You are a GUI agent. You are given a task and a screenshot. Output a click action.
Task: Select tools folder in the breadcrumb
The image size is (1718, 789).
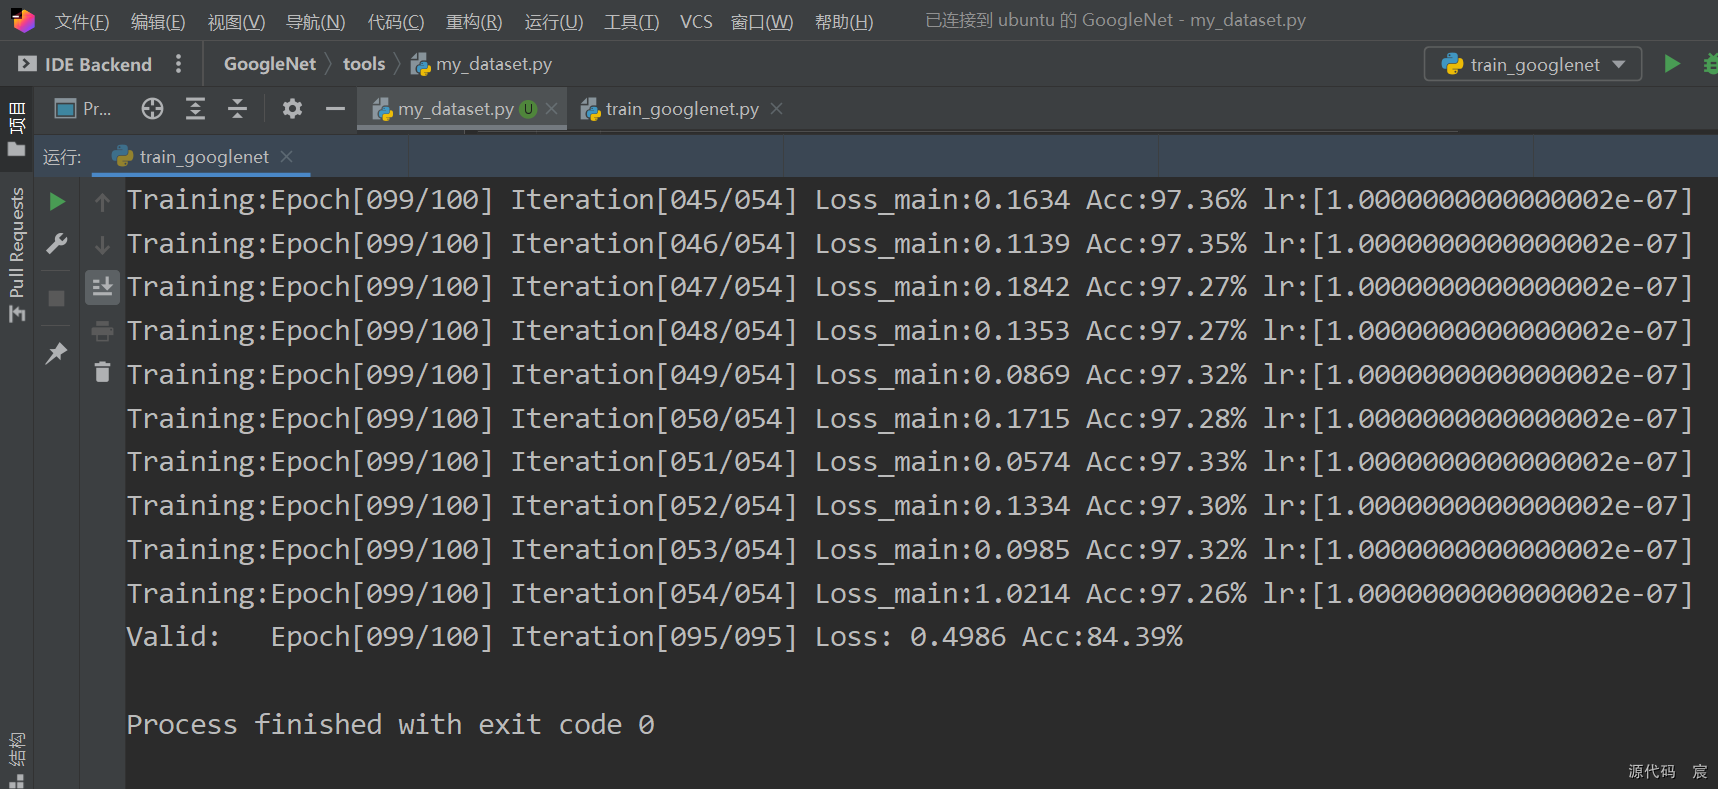point(364,64)
